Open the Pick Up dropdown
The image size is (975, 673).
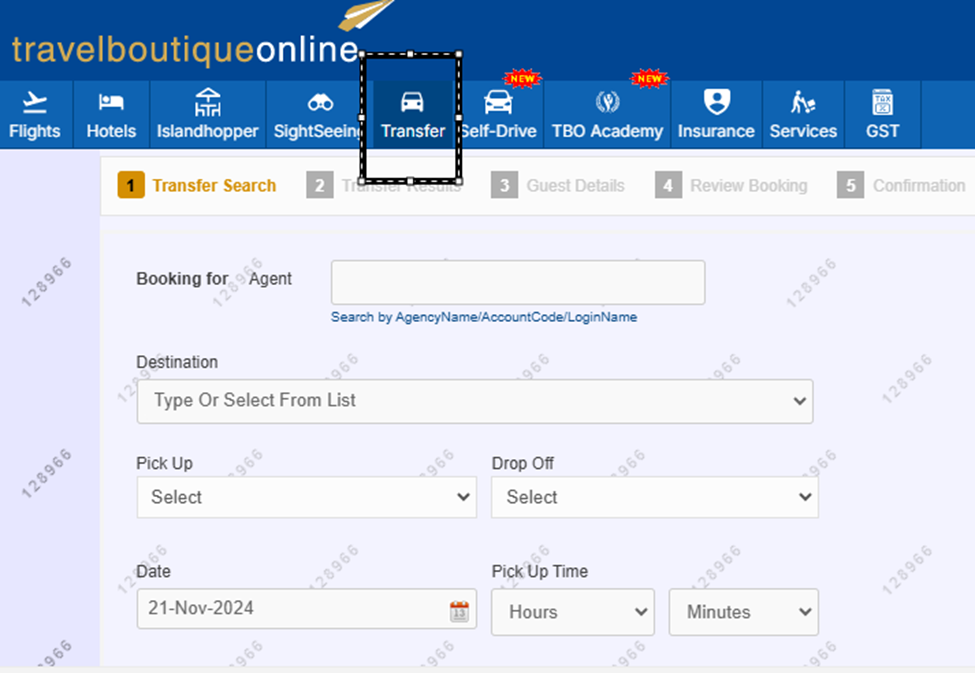tap(306, 497)
